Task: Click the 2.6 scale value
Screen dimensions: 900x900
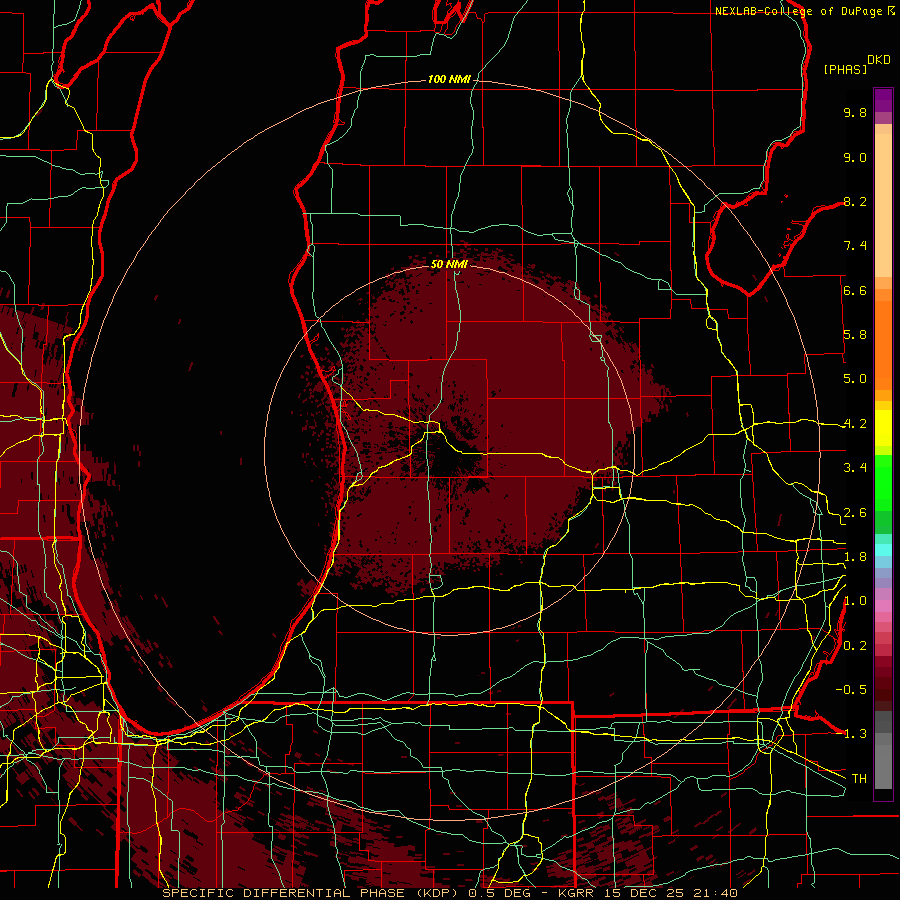Action: [x=855, y=513]
